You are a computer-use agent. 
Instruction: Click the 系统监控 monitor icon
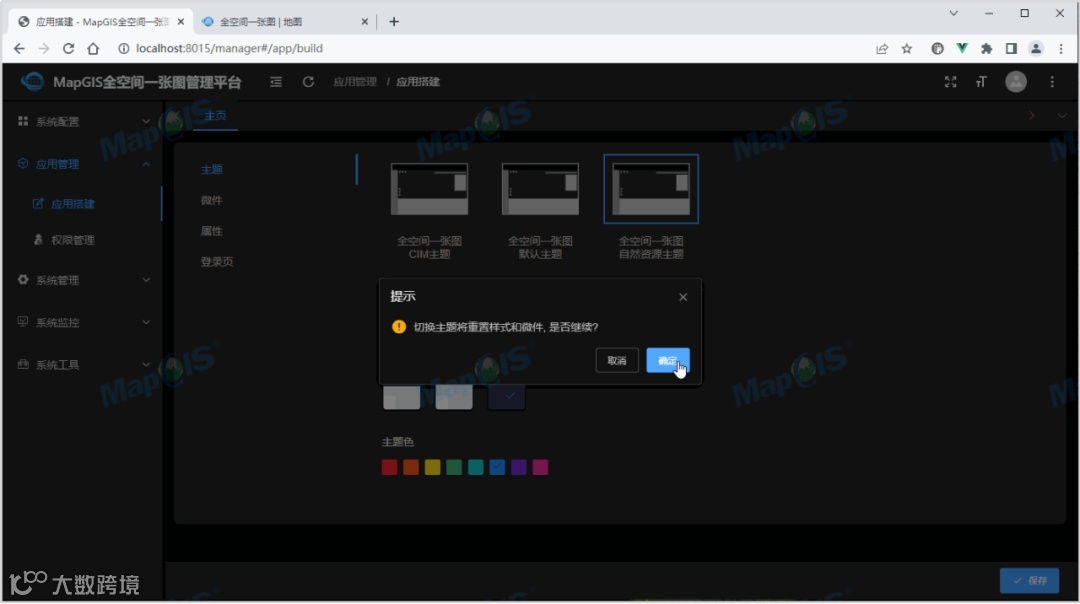23,322
